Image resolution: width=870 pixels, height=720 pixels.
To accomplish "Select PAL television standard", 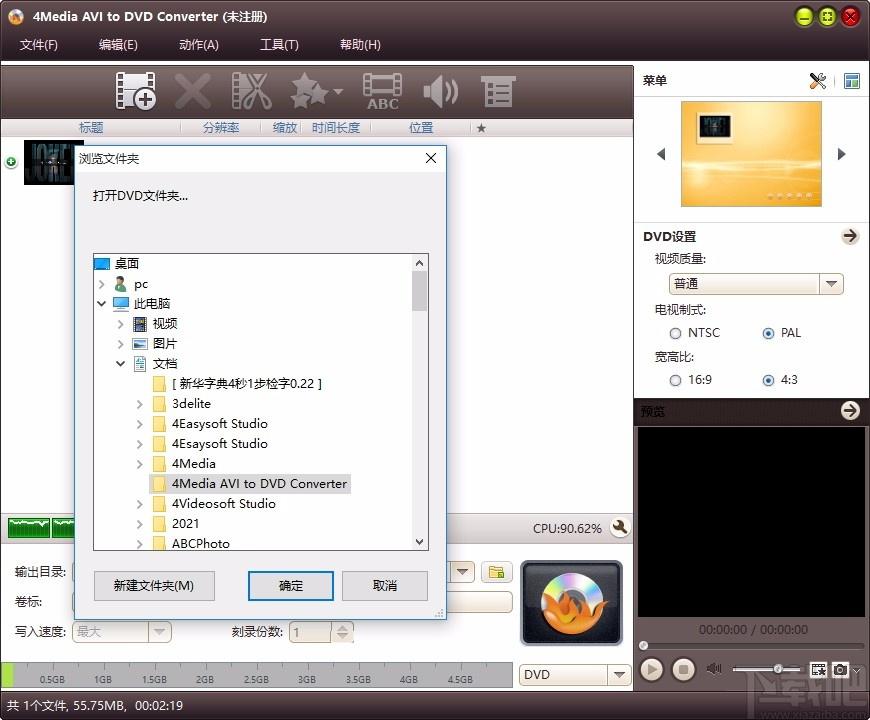I will click(768, 333).
